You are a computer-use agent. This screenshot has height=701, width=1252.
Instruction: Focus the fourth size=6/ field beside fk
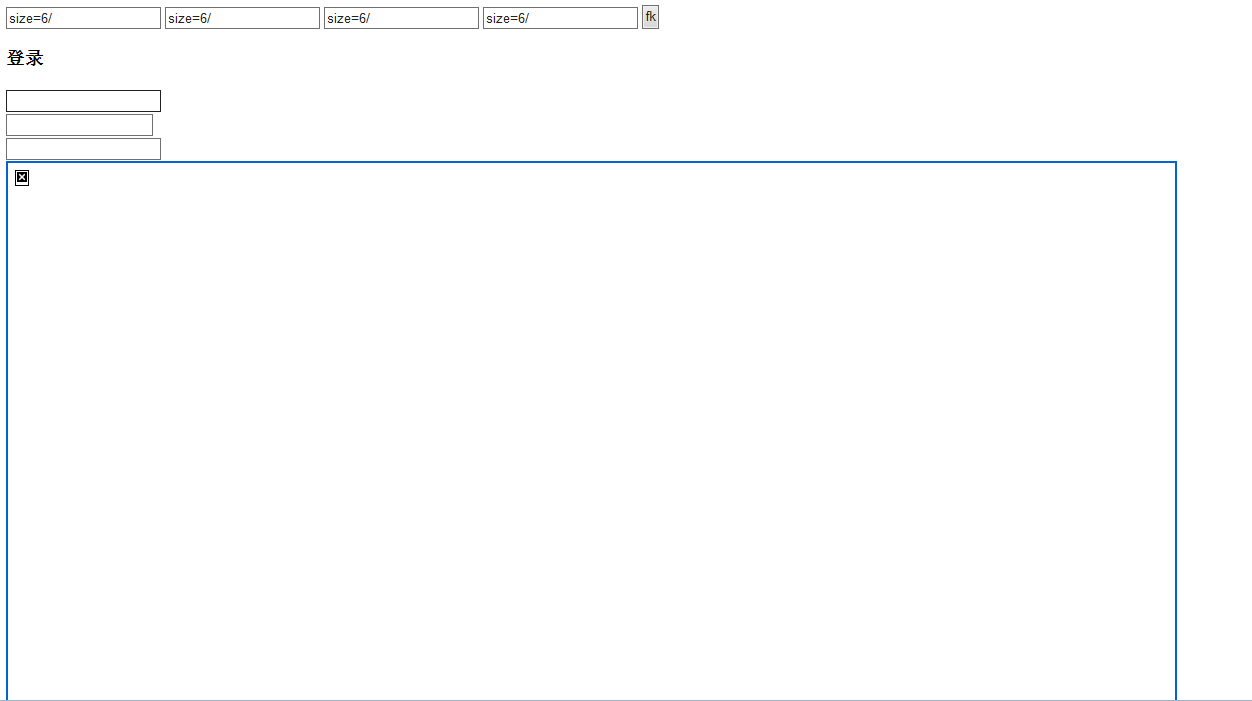[560, 18]
